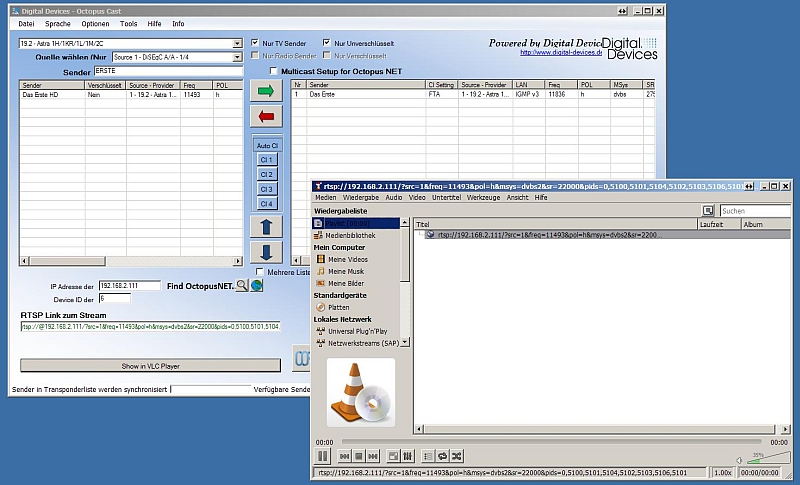Pause playback in VLC

pos(323,456)
